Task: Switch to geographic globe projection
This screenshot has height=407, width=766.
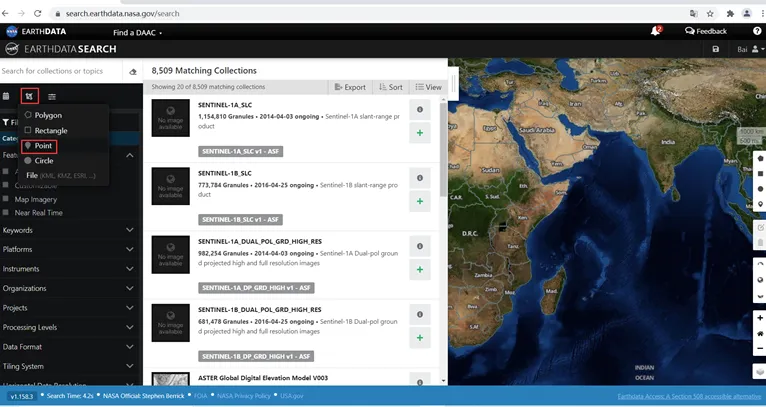Action: (x=760, y=280)
